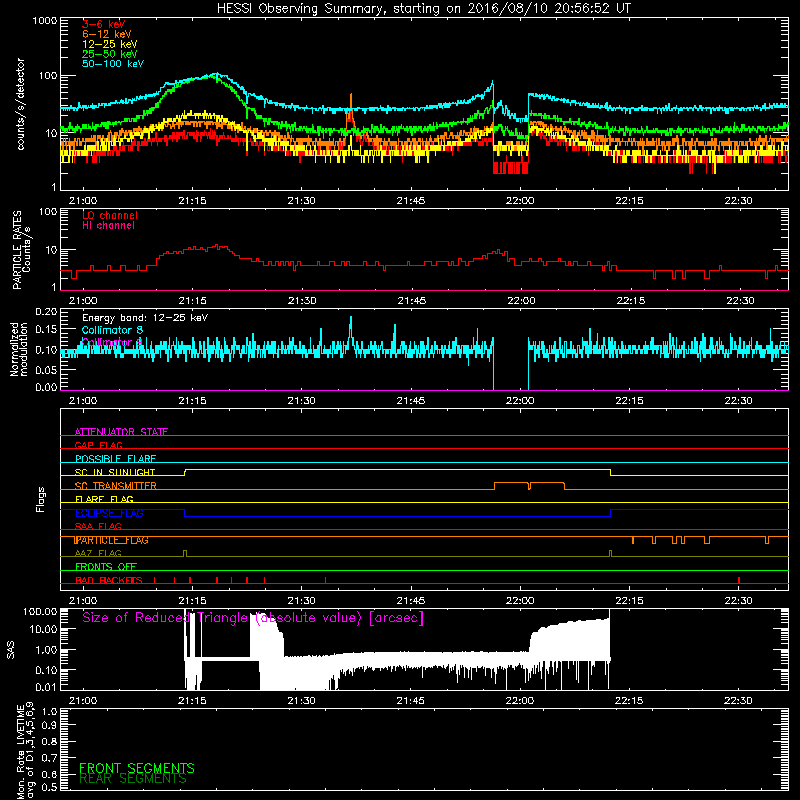Click the '22:00' time label under particle rates panel

tap(521, 301)
